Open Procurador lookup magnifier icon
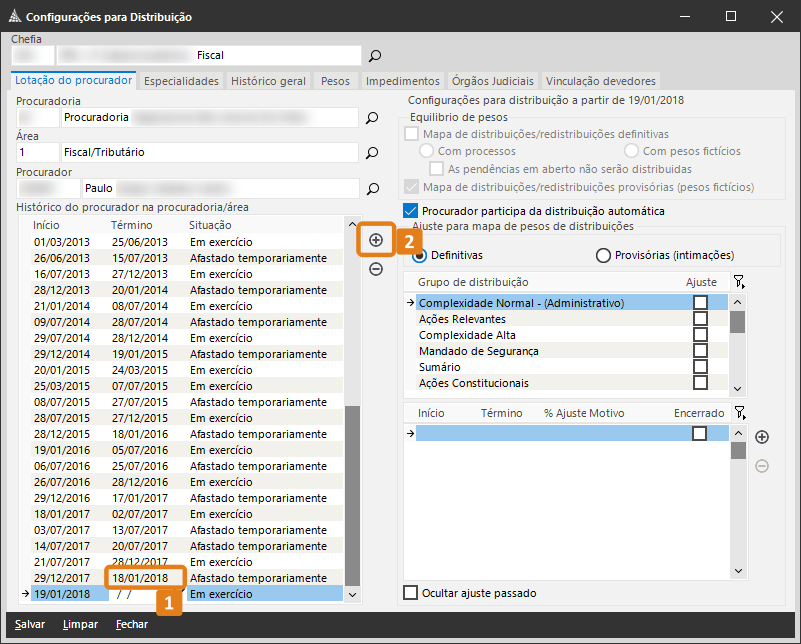The width and height of the screenshot is (801, 644). (x=372, y=188)
